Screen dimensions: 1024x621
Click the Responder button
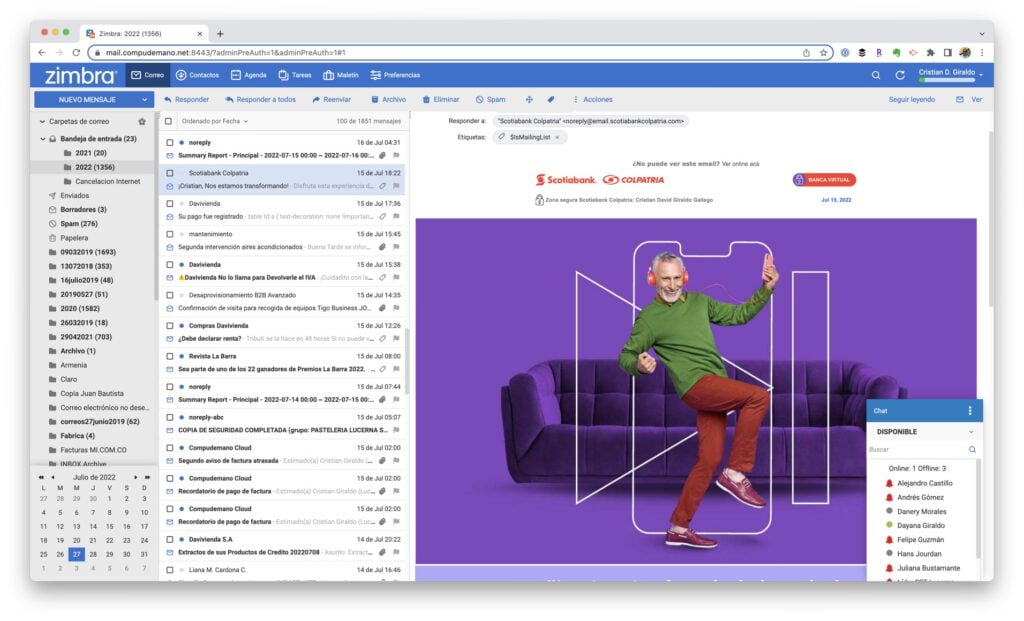[186, 99]
